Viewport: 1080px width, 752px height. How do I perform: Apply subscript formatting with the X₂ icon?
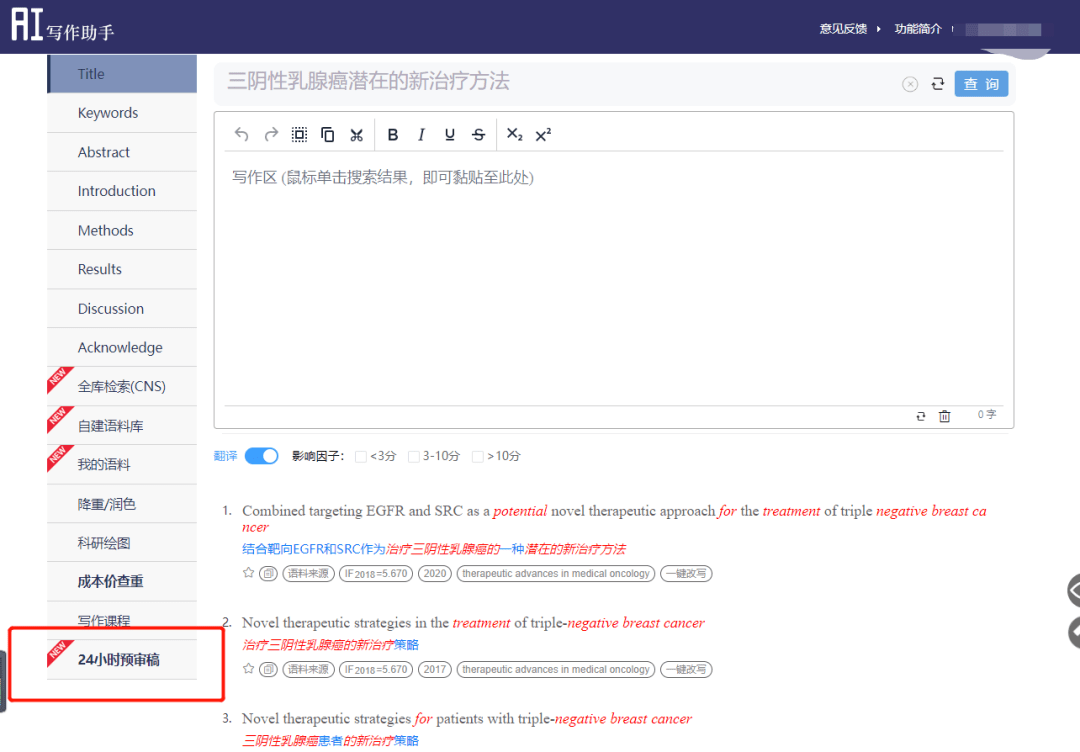513,134
